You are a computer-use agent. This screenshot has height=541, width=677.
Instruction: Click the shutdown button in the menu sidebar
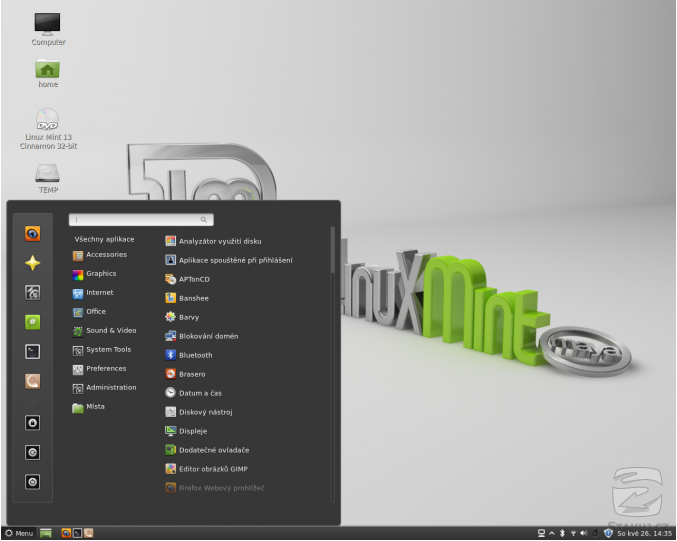tap(32, 482)
